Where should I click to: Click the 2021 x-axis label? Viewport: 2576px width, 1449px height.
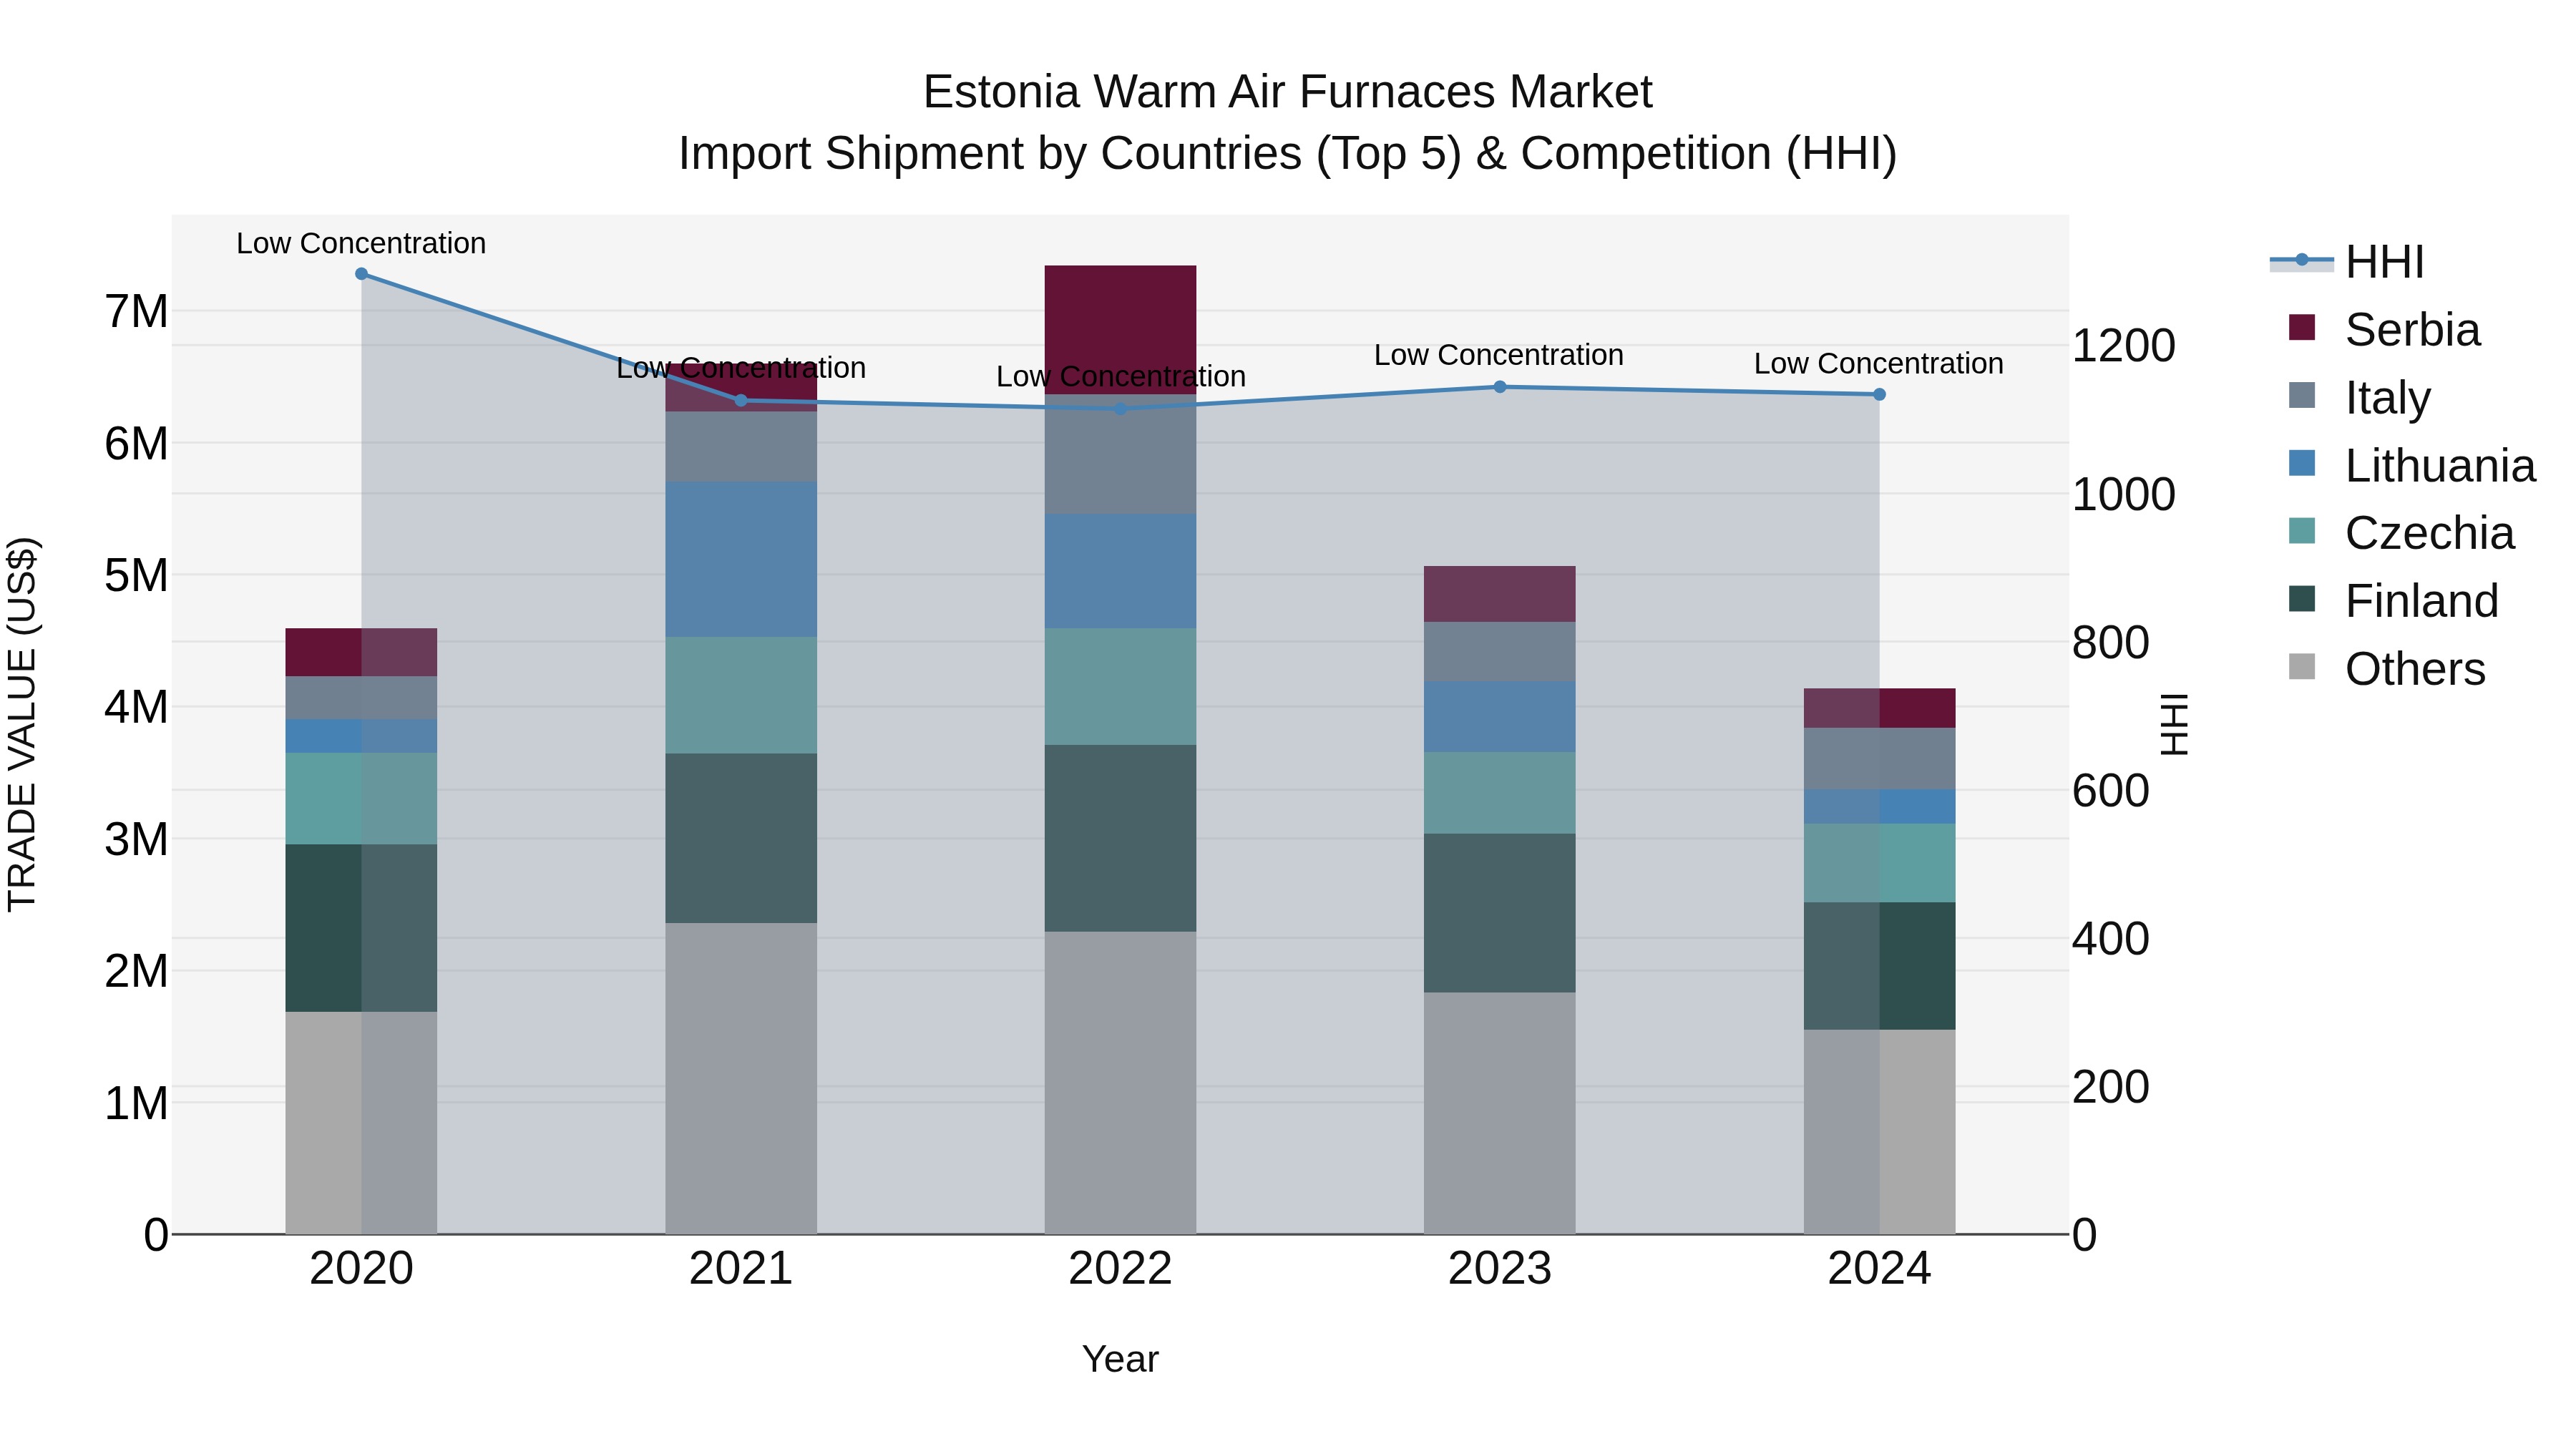pyautogui.click(x=741, y=1269)
